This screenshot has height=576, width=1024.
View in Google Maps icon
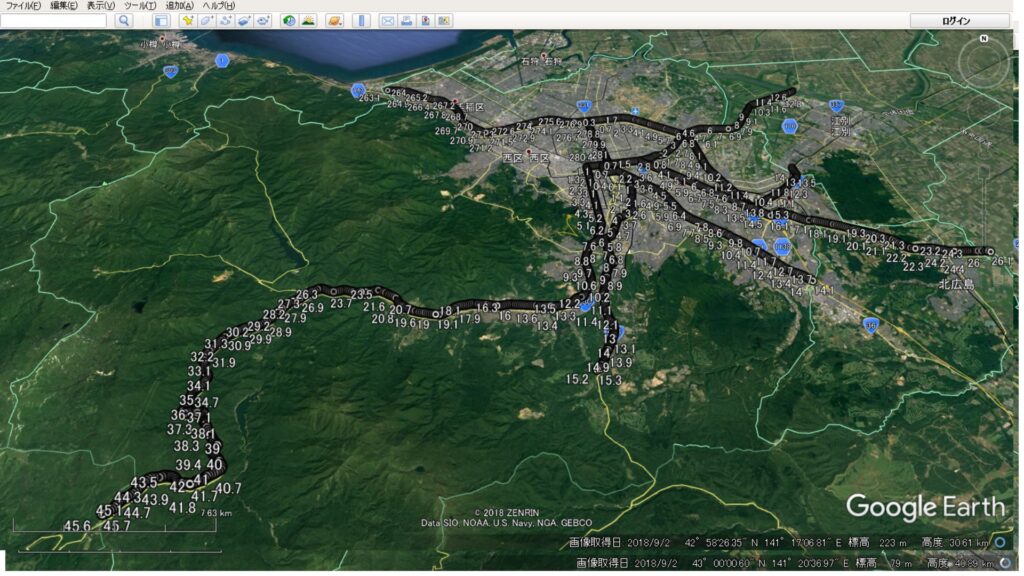click(444, 20)
